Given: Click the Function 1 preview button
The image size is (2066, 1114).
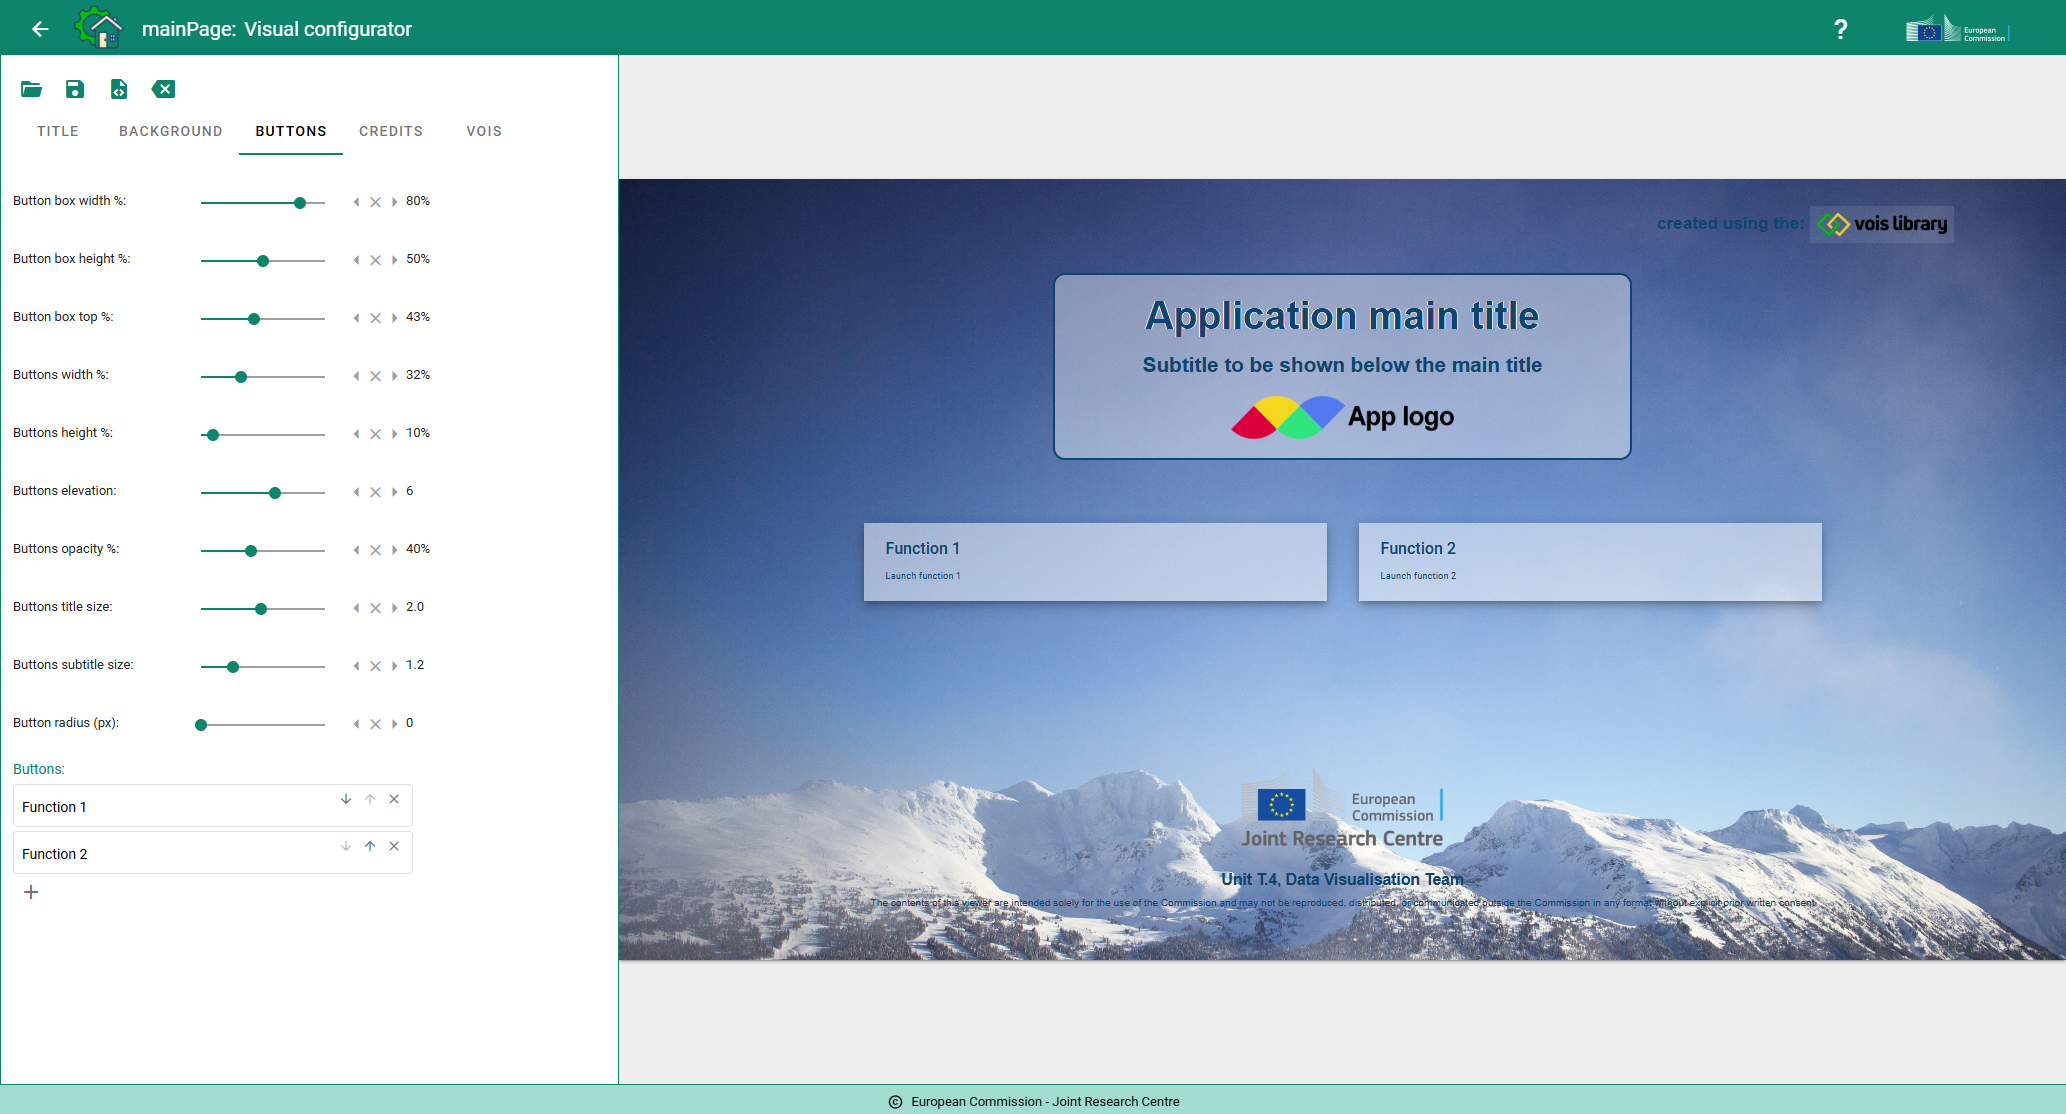Looking at the screenshot, I should coord(1095,562).
